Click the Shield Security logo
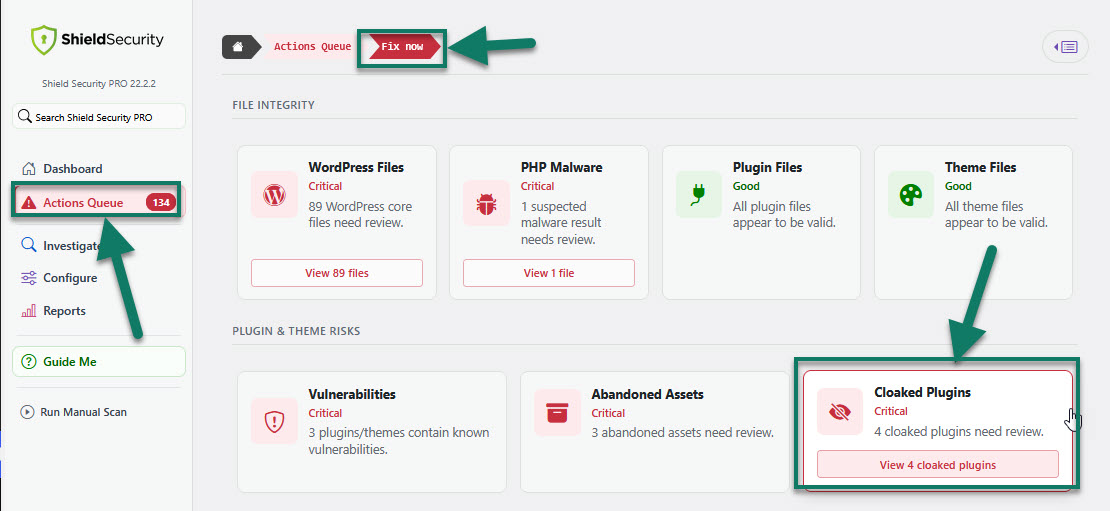 click(x=98, y=40)
